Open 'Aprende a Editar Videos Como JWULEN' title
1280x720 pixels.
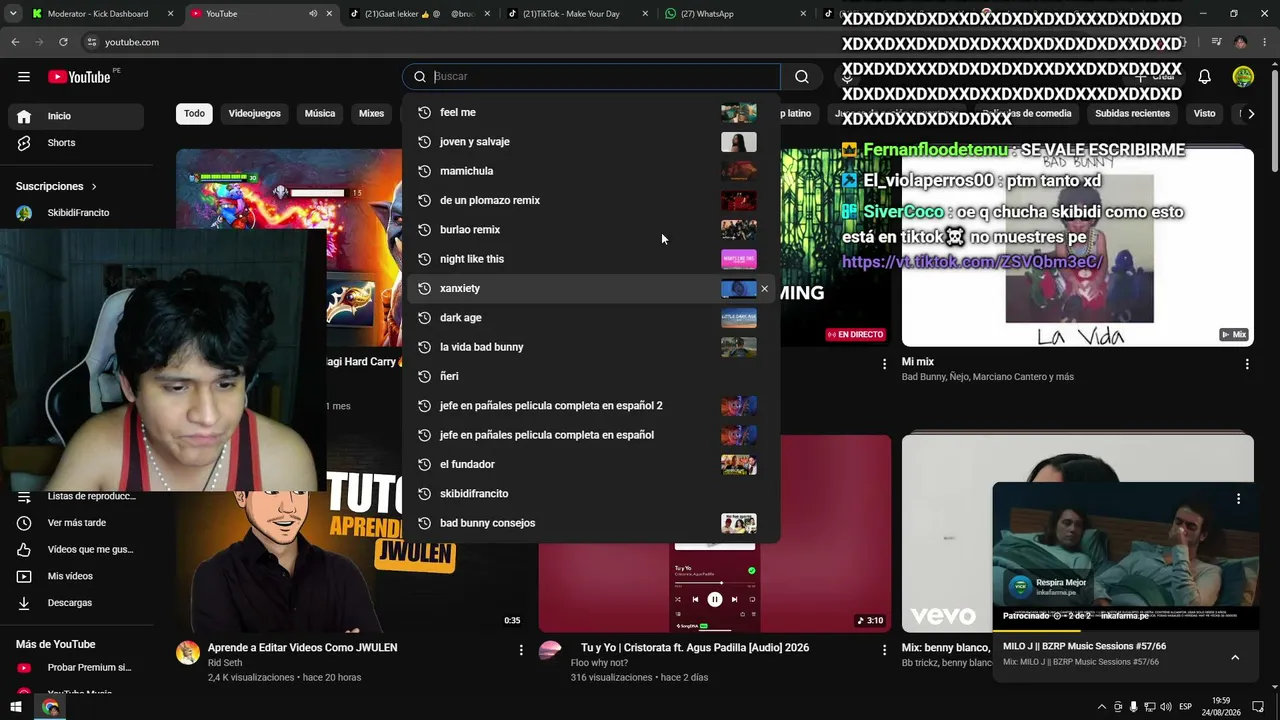coord(303,648)
